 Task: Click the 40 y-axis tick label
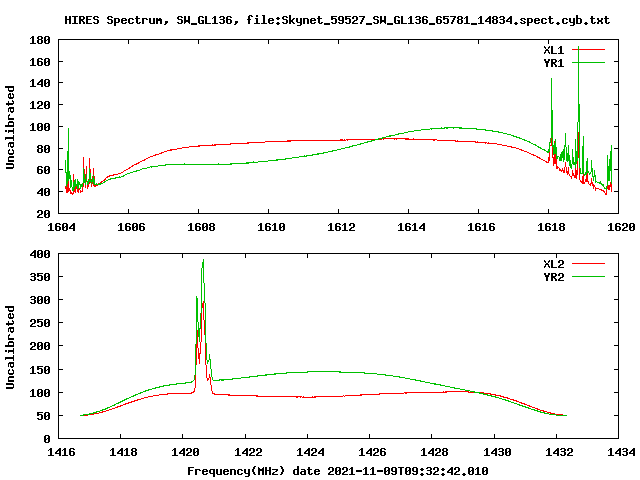[x=43, y=192]
